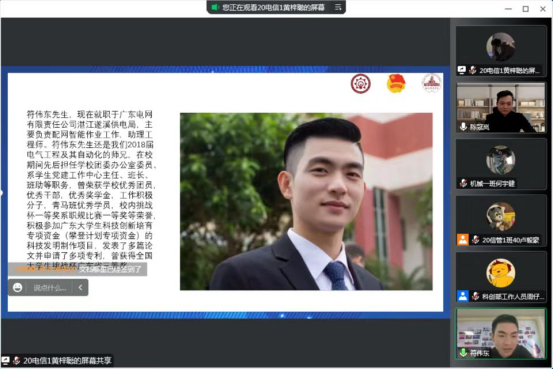
Task: Click green active mic on 符伟东 tile
Action: pyautogui.click(x=463, y=352)
